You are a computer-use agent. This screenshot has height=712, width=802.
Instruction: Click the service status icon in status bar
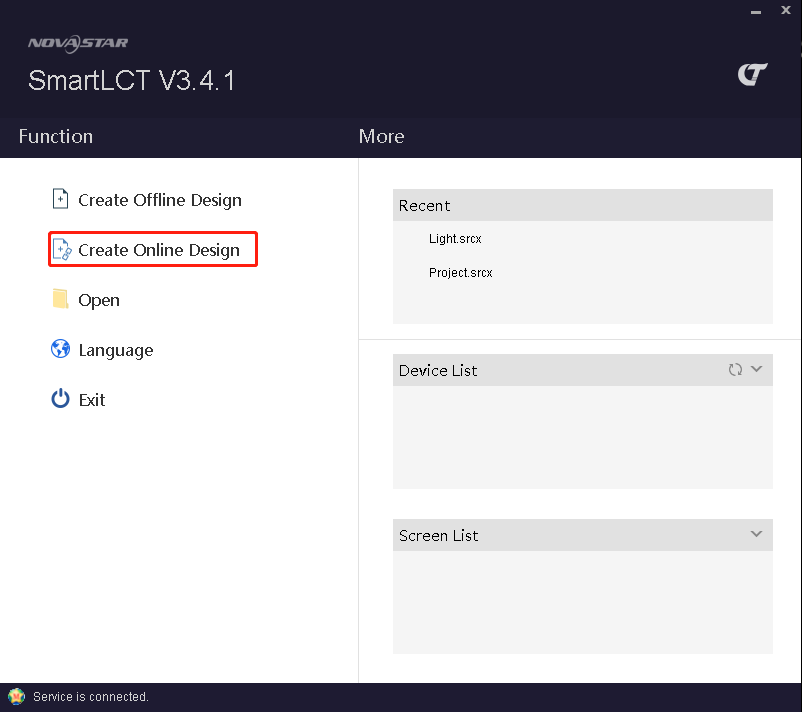tap(16, 697)
